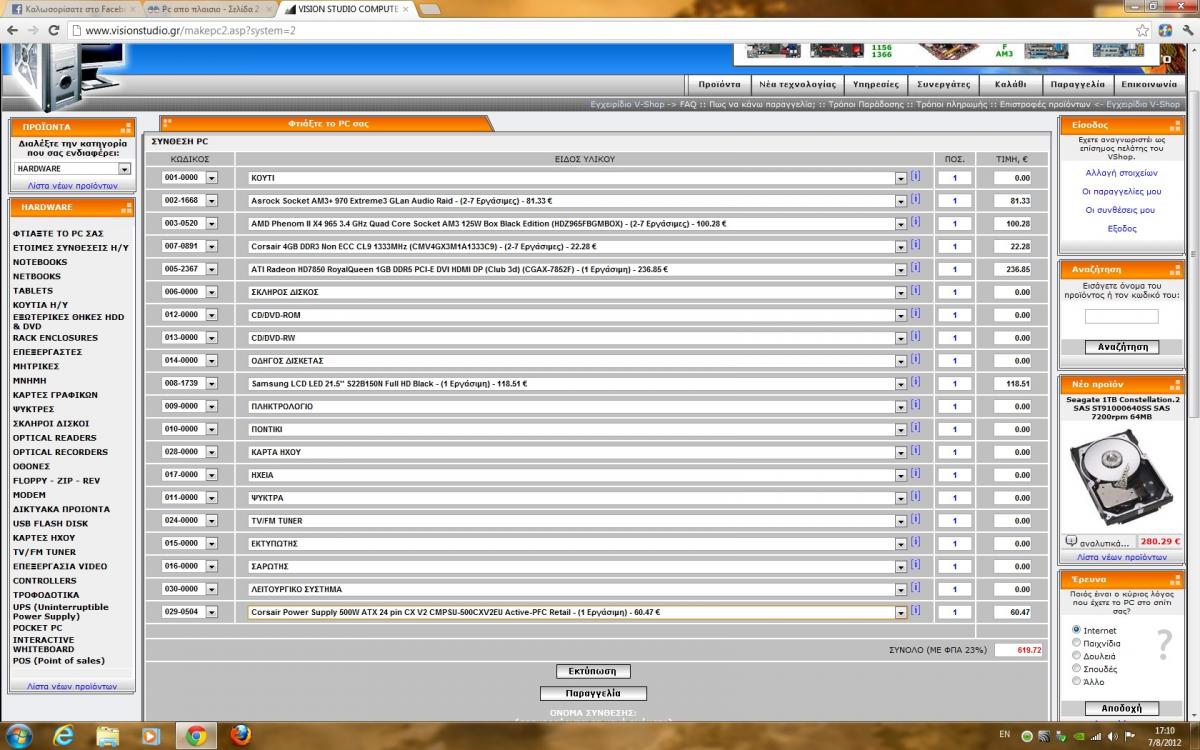Click info icon for Samsung LCD LED row
The width and height of the screenshot is (1200, 750).
point(915,382)
